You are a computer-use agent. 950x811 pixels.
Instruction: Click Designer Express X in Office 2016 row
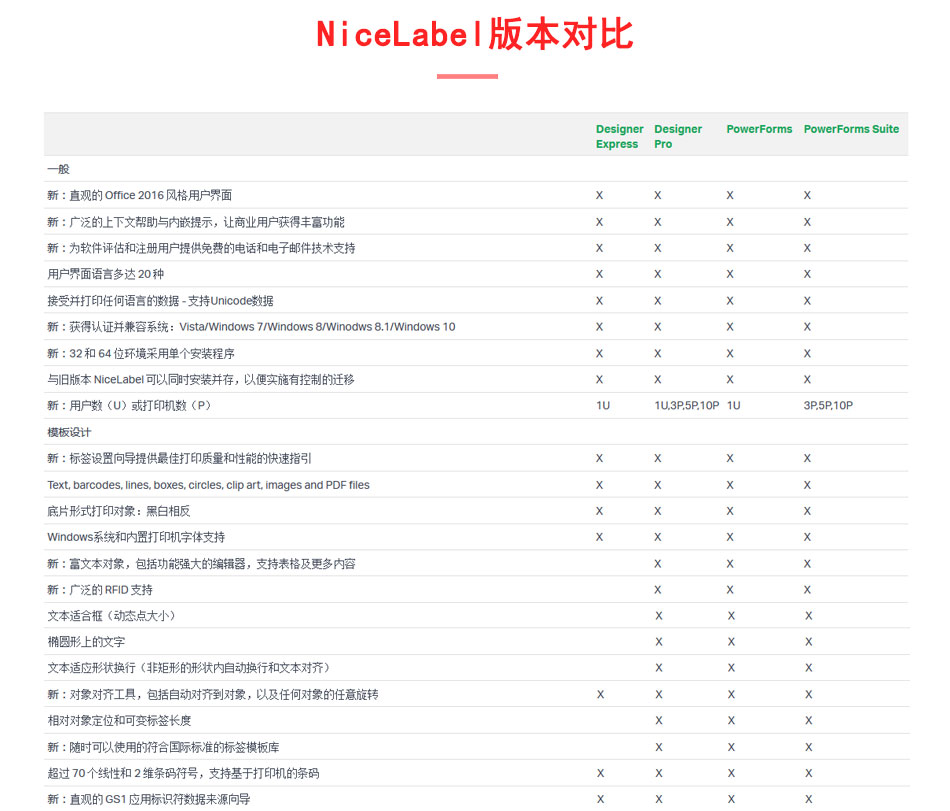coord(599,195)
